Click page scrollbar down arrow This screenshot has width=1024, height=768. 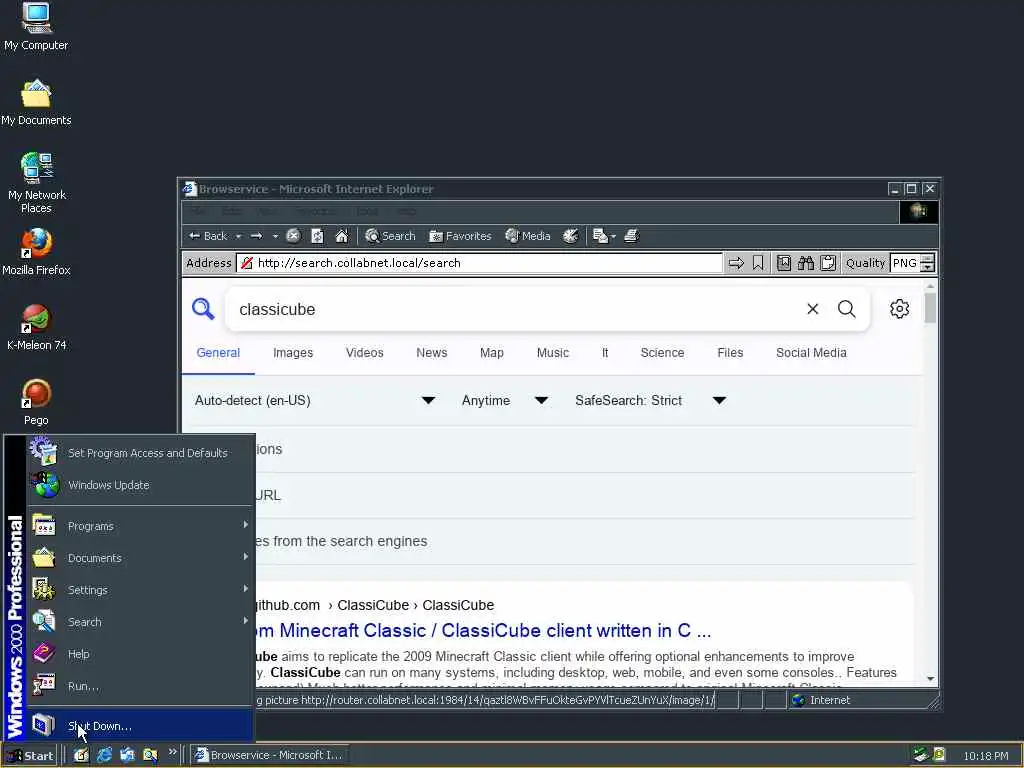click(931, 679)
